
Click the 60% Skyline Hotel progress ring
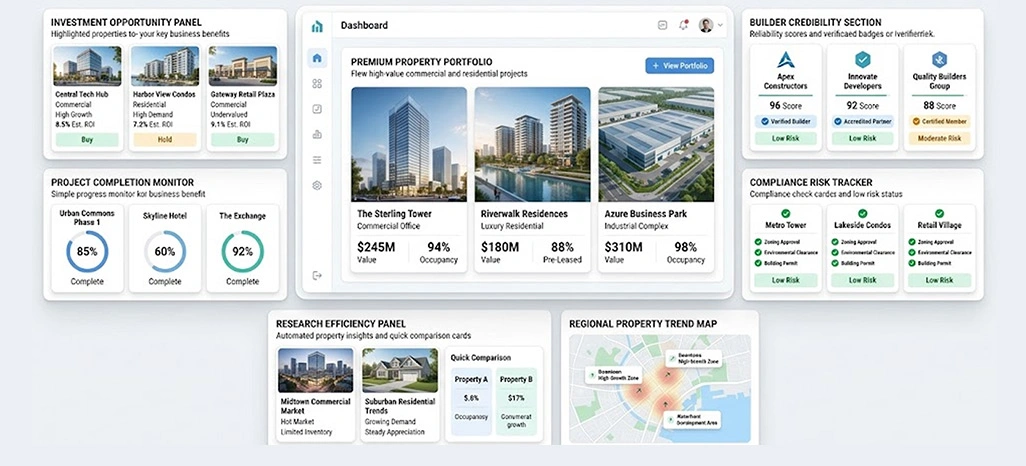coord(165,251)
